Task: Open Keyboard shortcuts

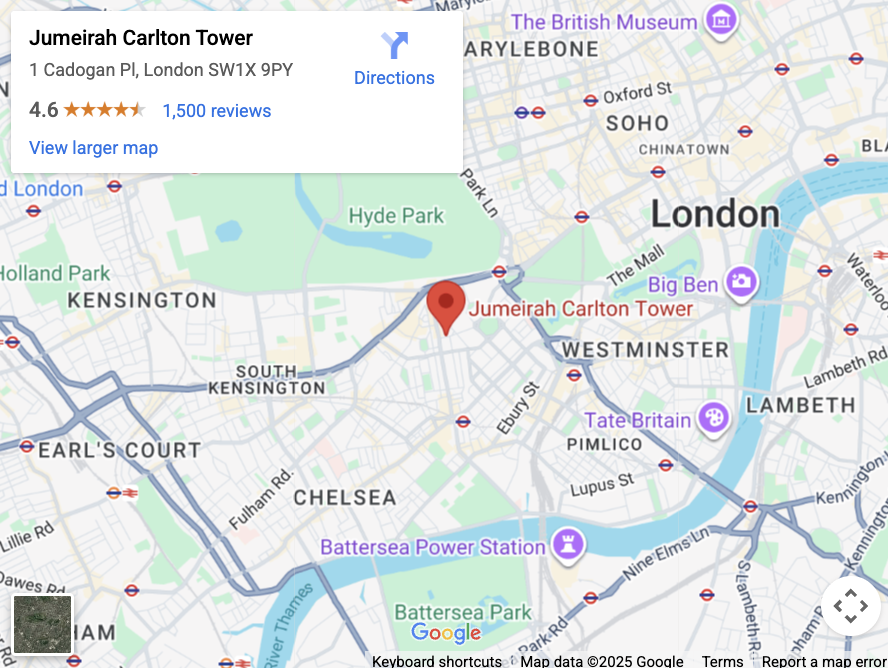Action: pyautogui.click(x=437, y=661)
